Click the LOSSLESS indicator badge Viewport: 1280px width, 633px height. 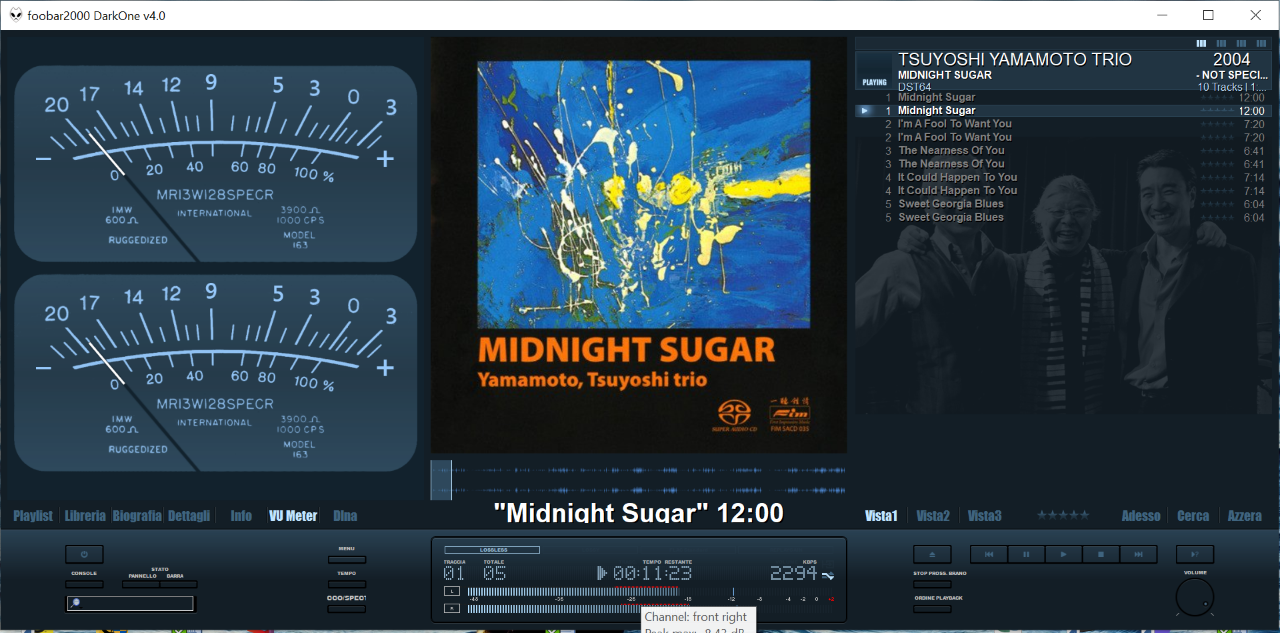492,550
